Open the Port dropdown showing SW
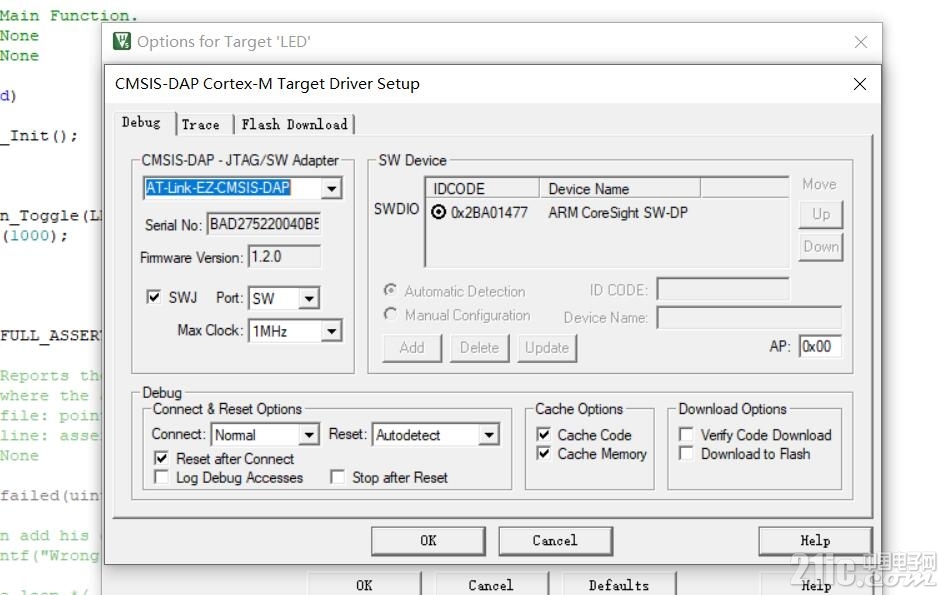 point(309,298)
